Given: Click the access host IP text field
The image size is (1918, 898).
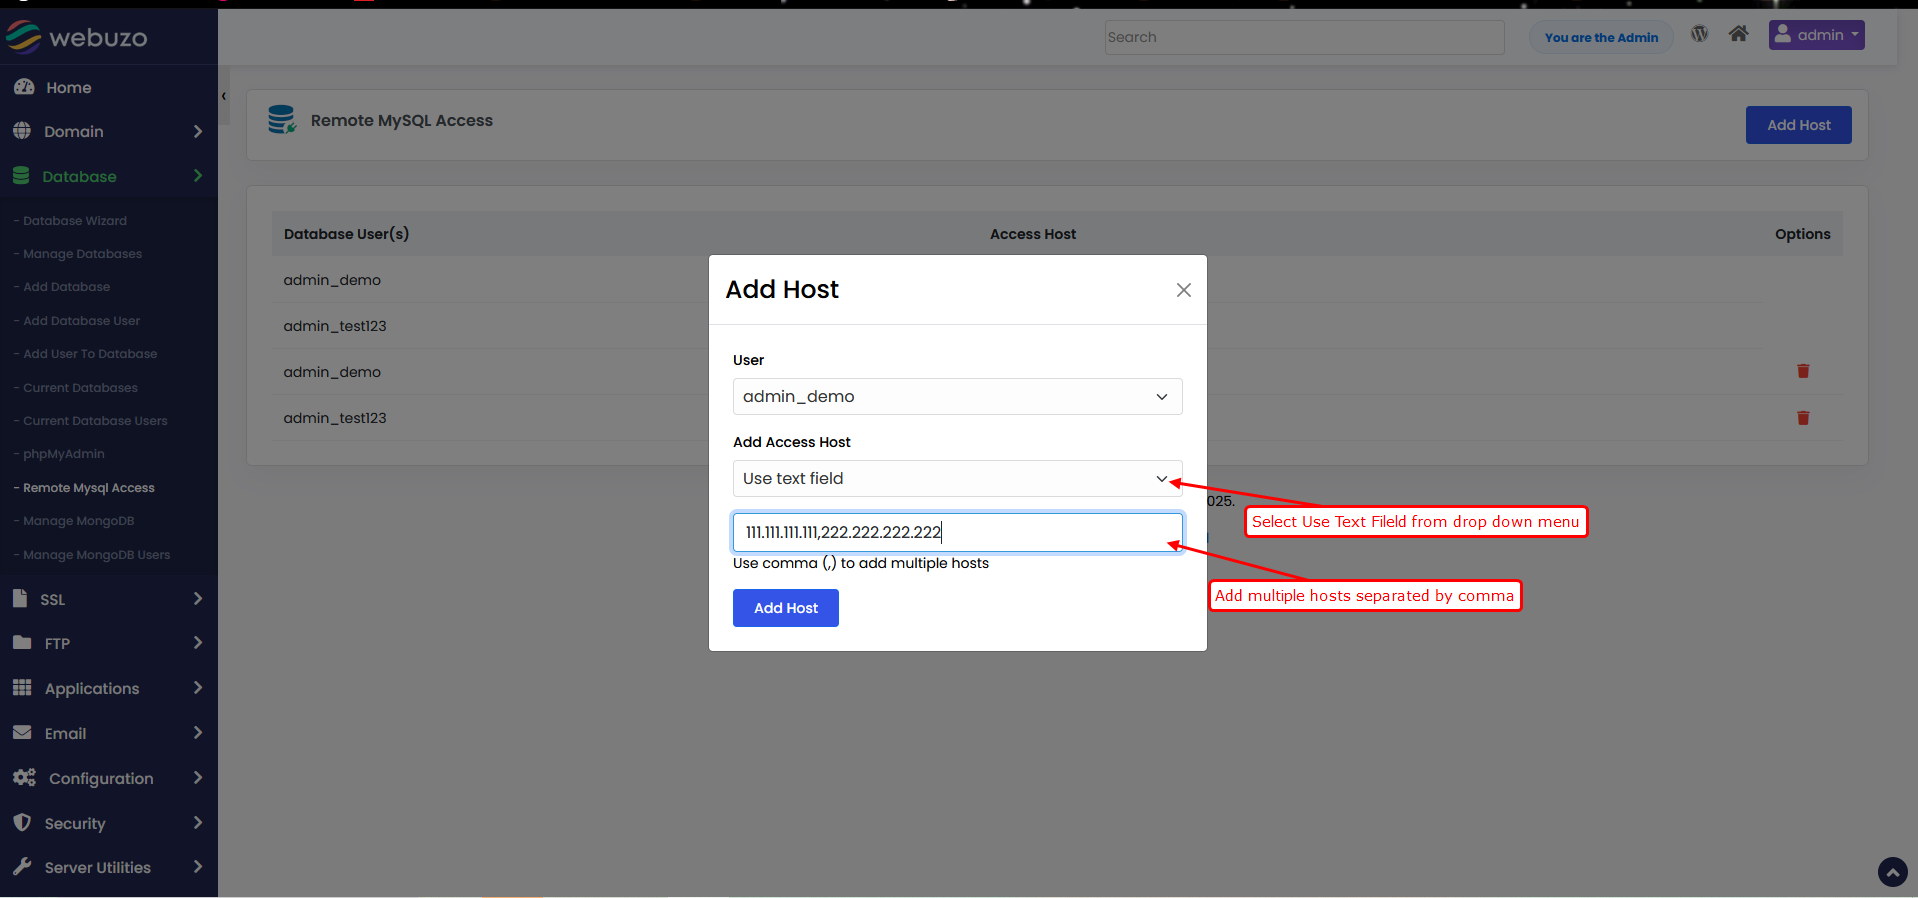Looking at the screenshot, I should click(957, 532).
